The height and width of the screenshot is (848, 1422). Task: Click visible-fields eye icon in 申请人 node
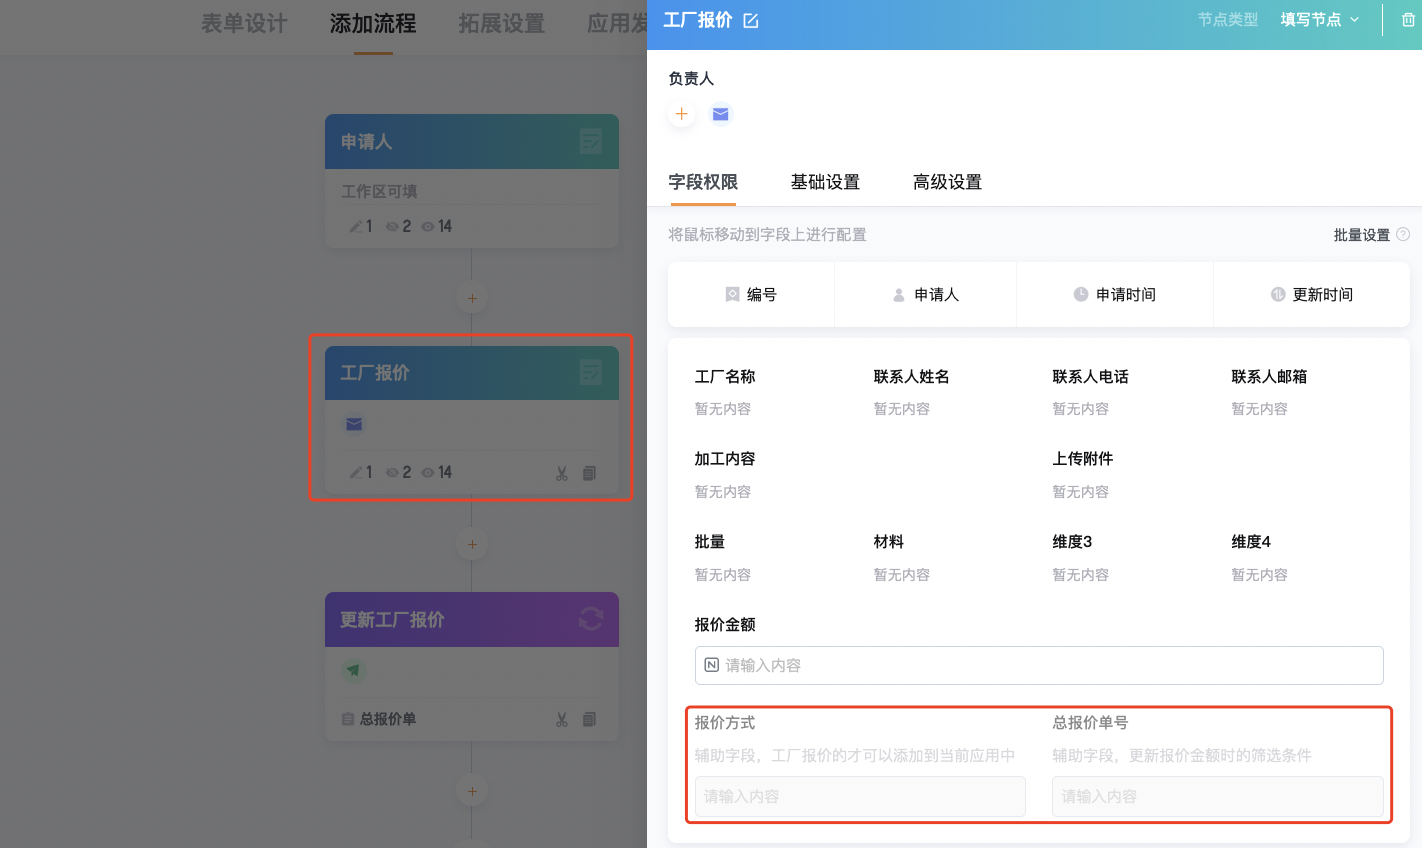(x=428, y=227)
